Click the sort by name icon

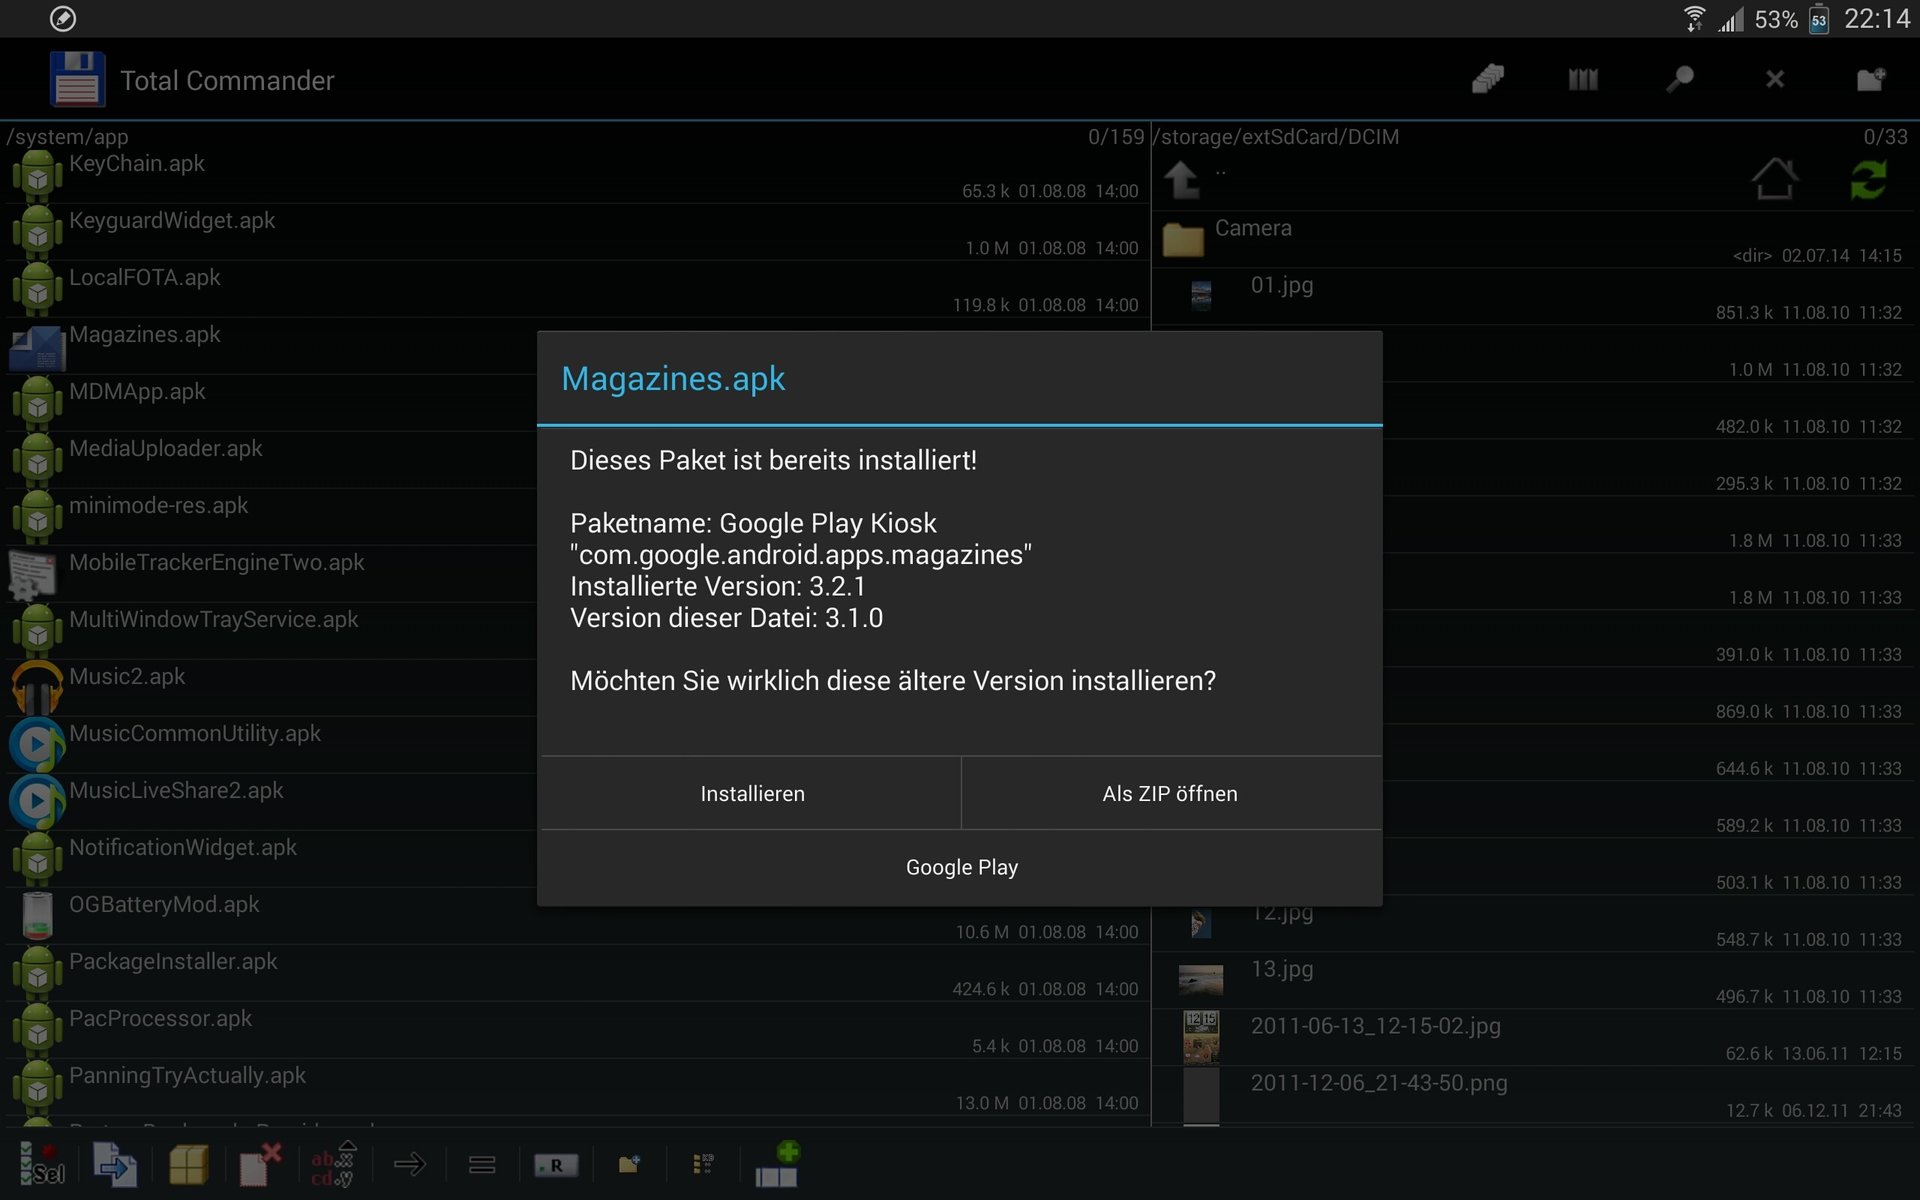click(334, 1165)
